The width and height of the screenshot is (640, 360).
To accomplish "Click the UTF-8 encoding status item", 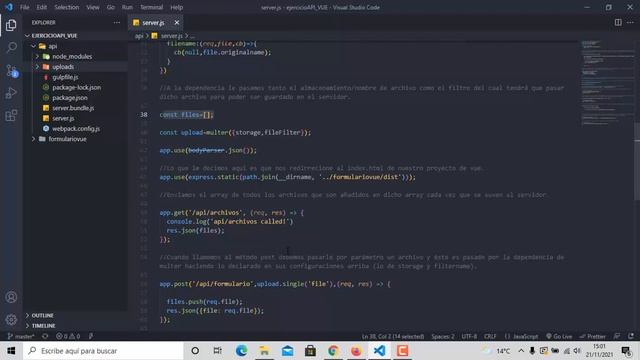I will [x=469, y=336].
